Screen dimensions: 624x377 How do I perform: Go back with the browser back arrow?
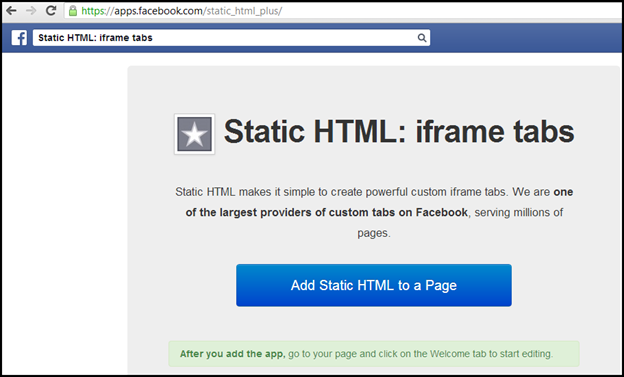(x=11, y=10)
